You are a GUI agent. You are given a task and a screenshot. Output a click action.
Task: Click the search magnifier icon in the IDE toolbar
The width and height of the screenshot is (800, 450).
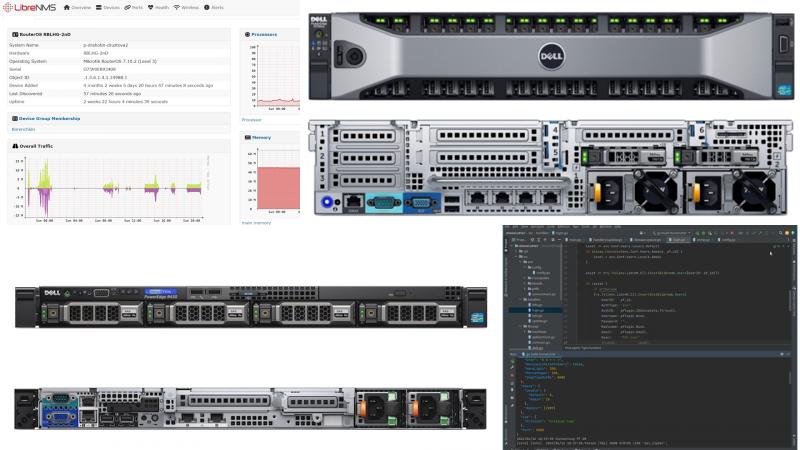coord(781,233)
